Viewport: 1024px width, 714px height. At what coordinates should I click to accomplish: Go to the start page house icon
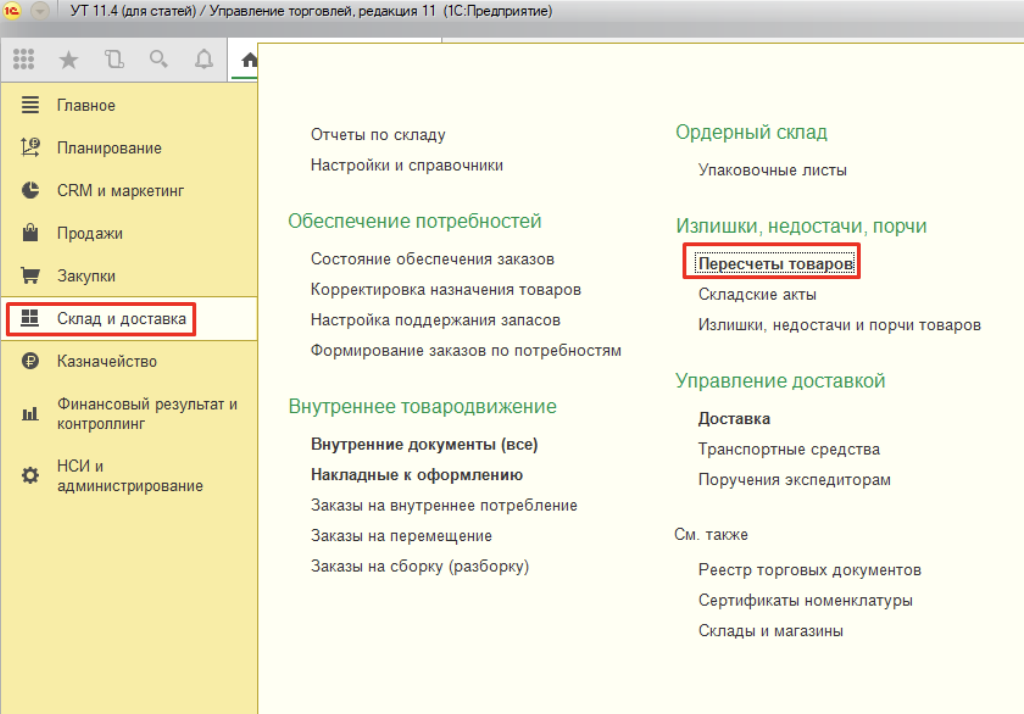(247, 58)
